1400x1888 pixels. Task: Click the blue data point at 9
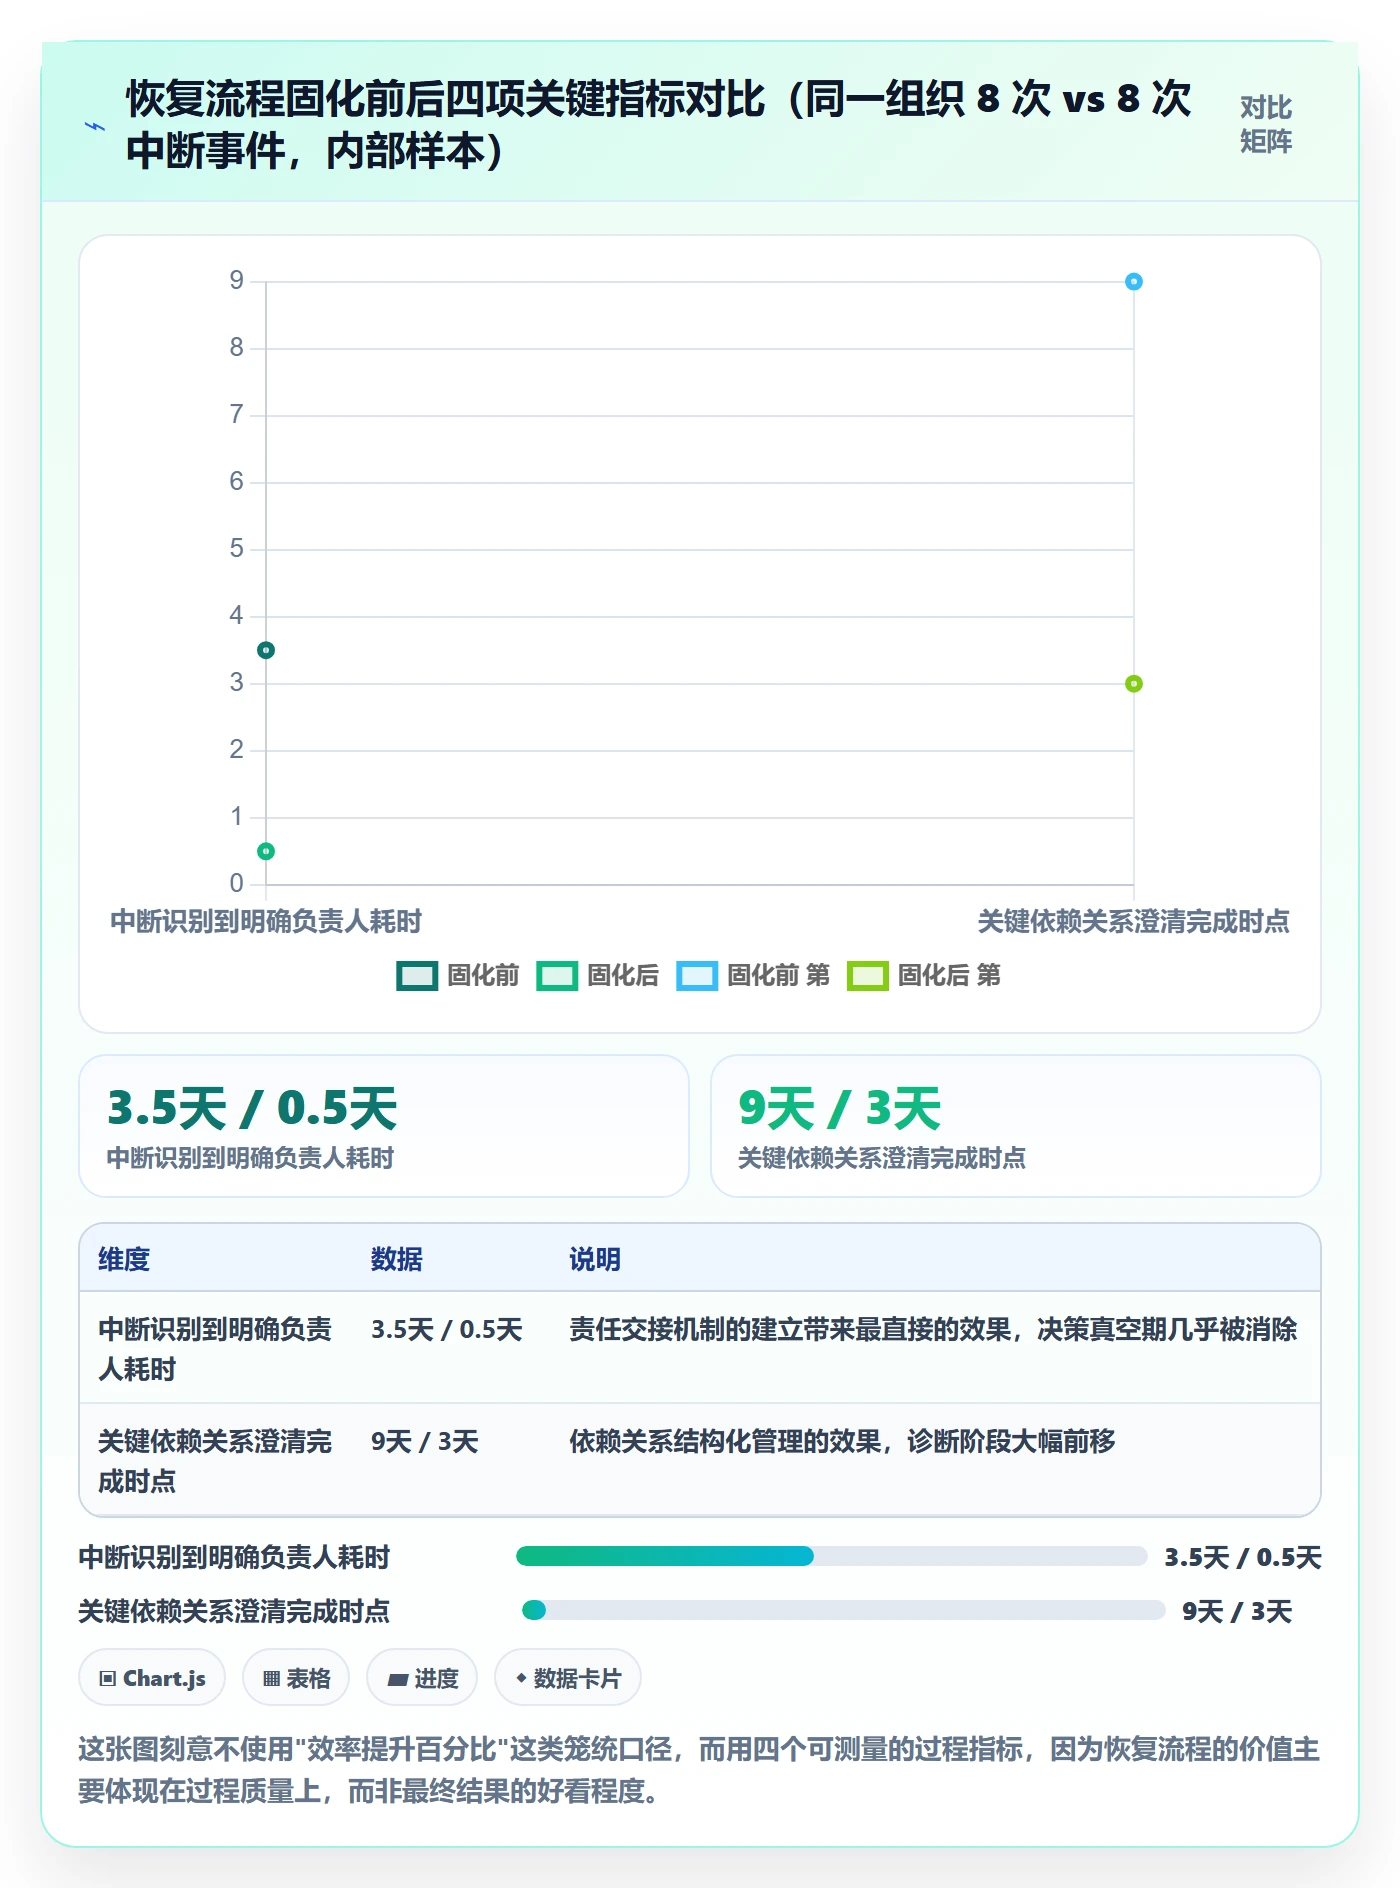tap(1133, 282)
